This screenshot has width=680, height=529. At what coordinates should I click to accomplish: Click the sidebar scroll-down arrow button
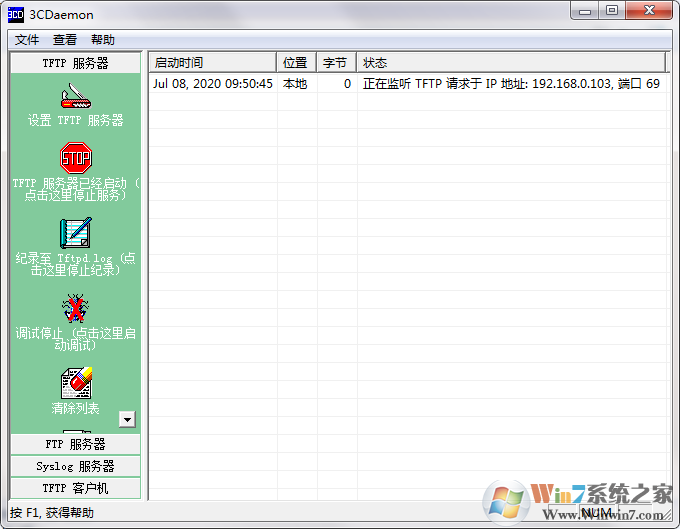click(x=128, y=419)
